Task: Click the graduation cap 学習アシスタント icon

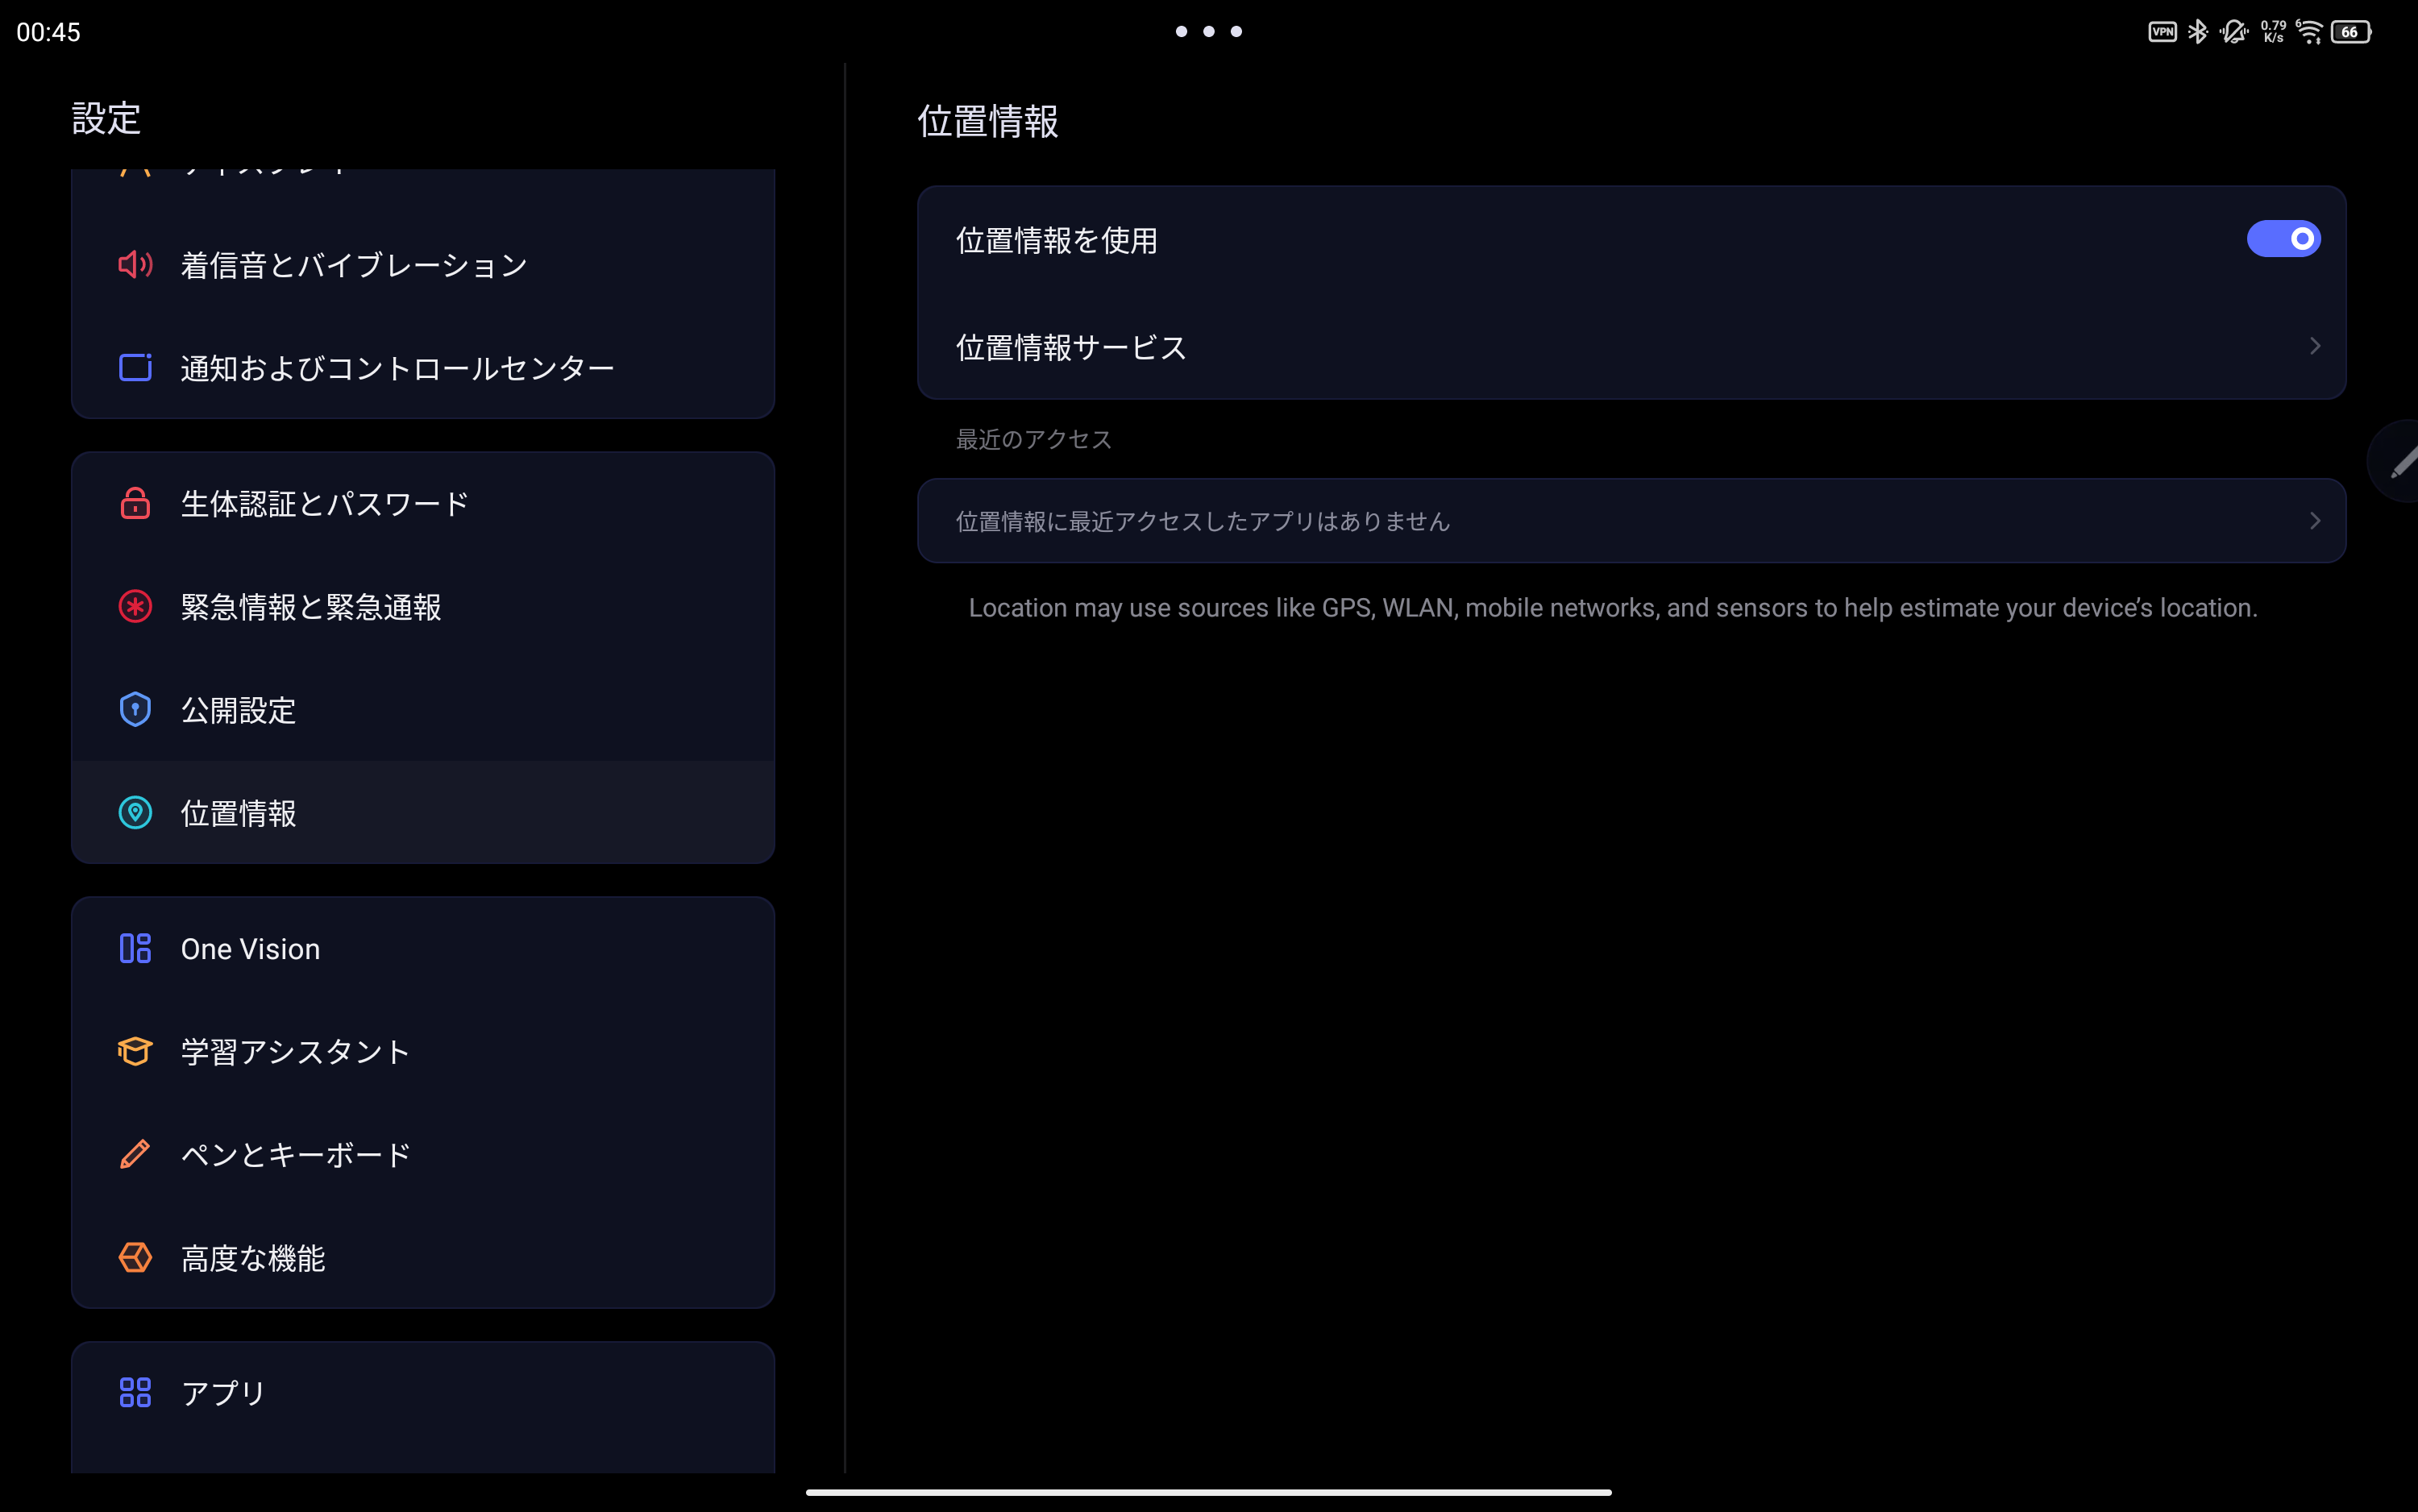Action: [x=135, y=1051]
